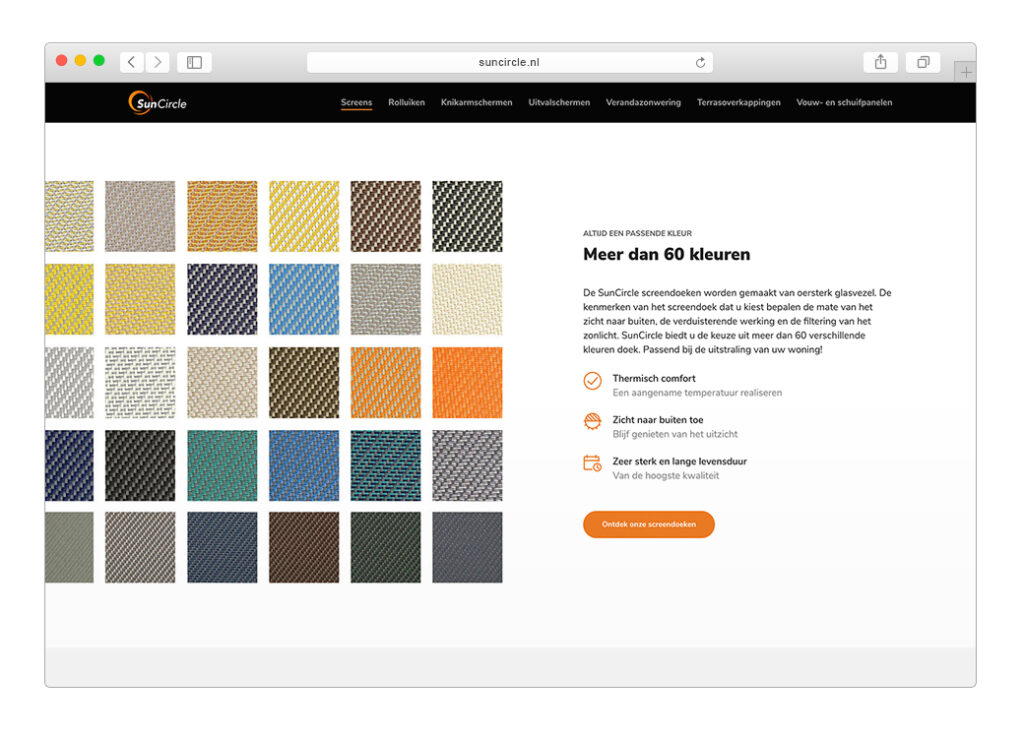
Task: Click the Ontdek onze screendoeken button
Action: coord(648,524)
